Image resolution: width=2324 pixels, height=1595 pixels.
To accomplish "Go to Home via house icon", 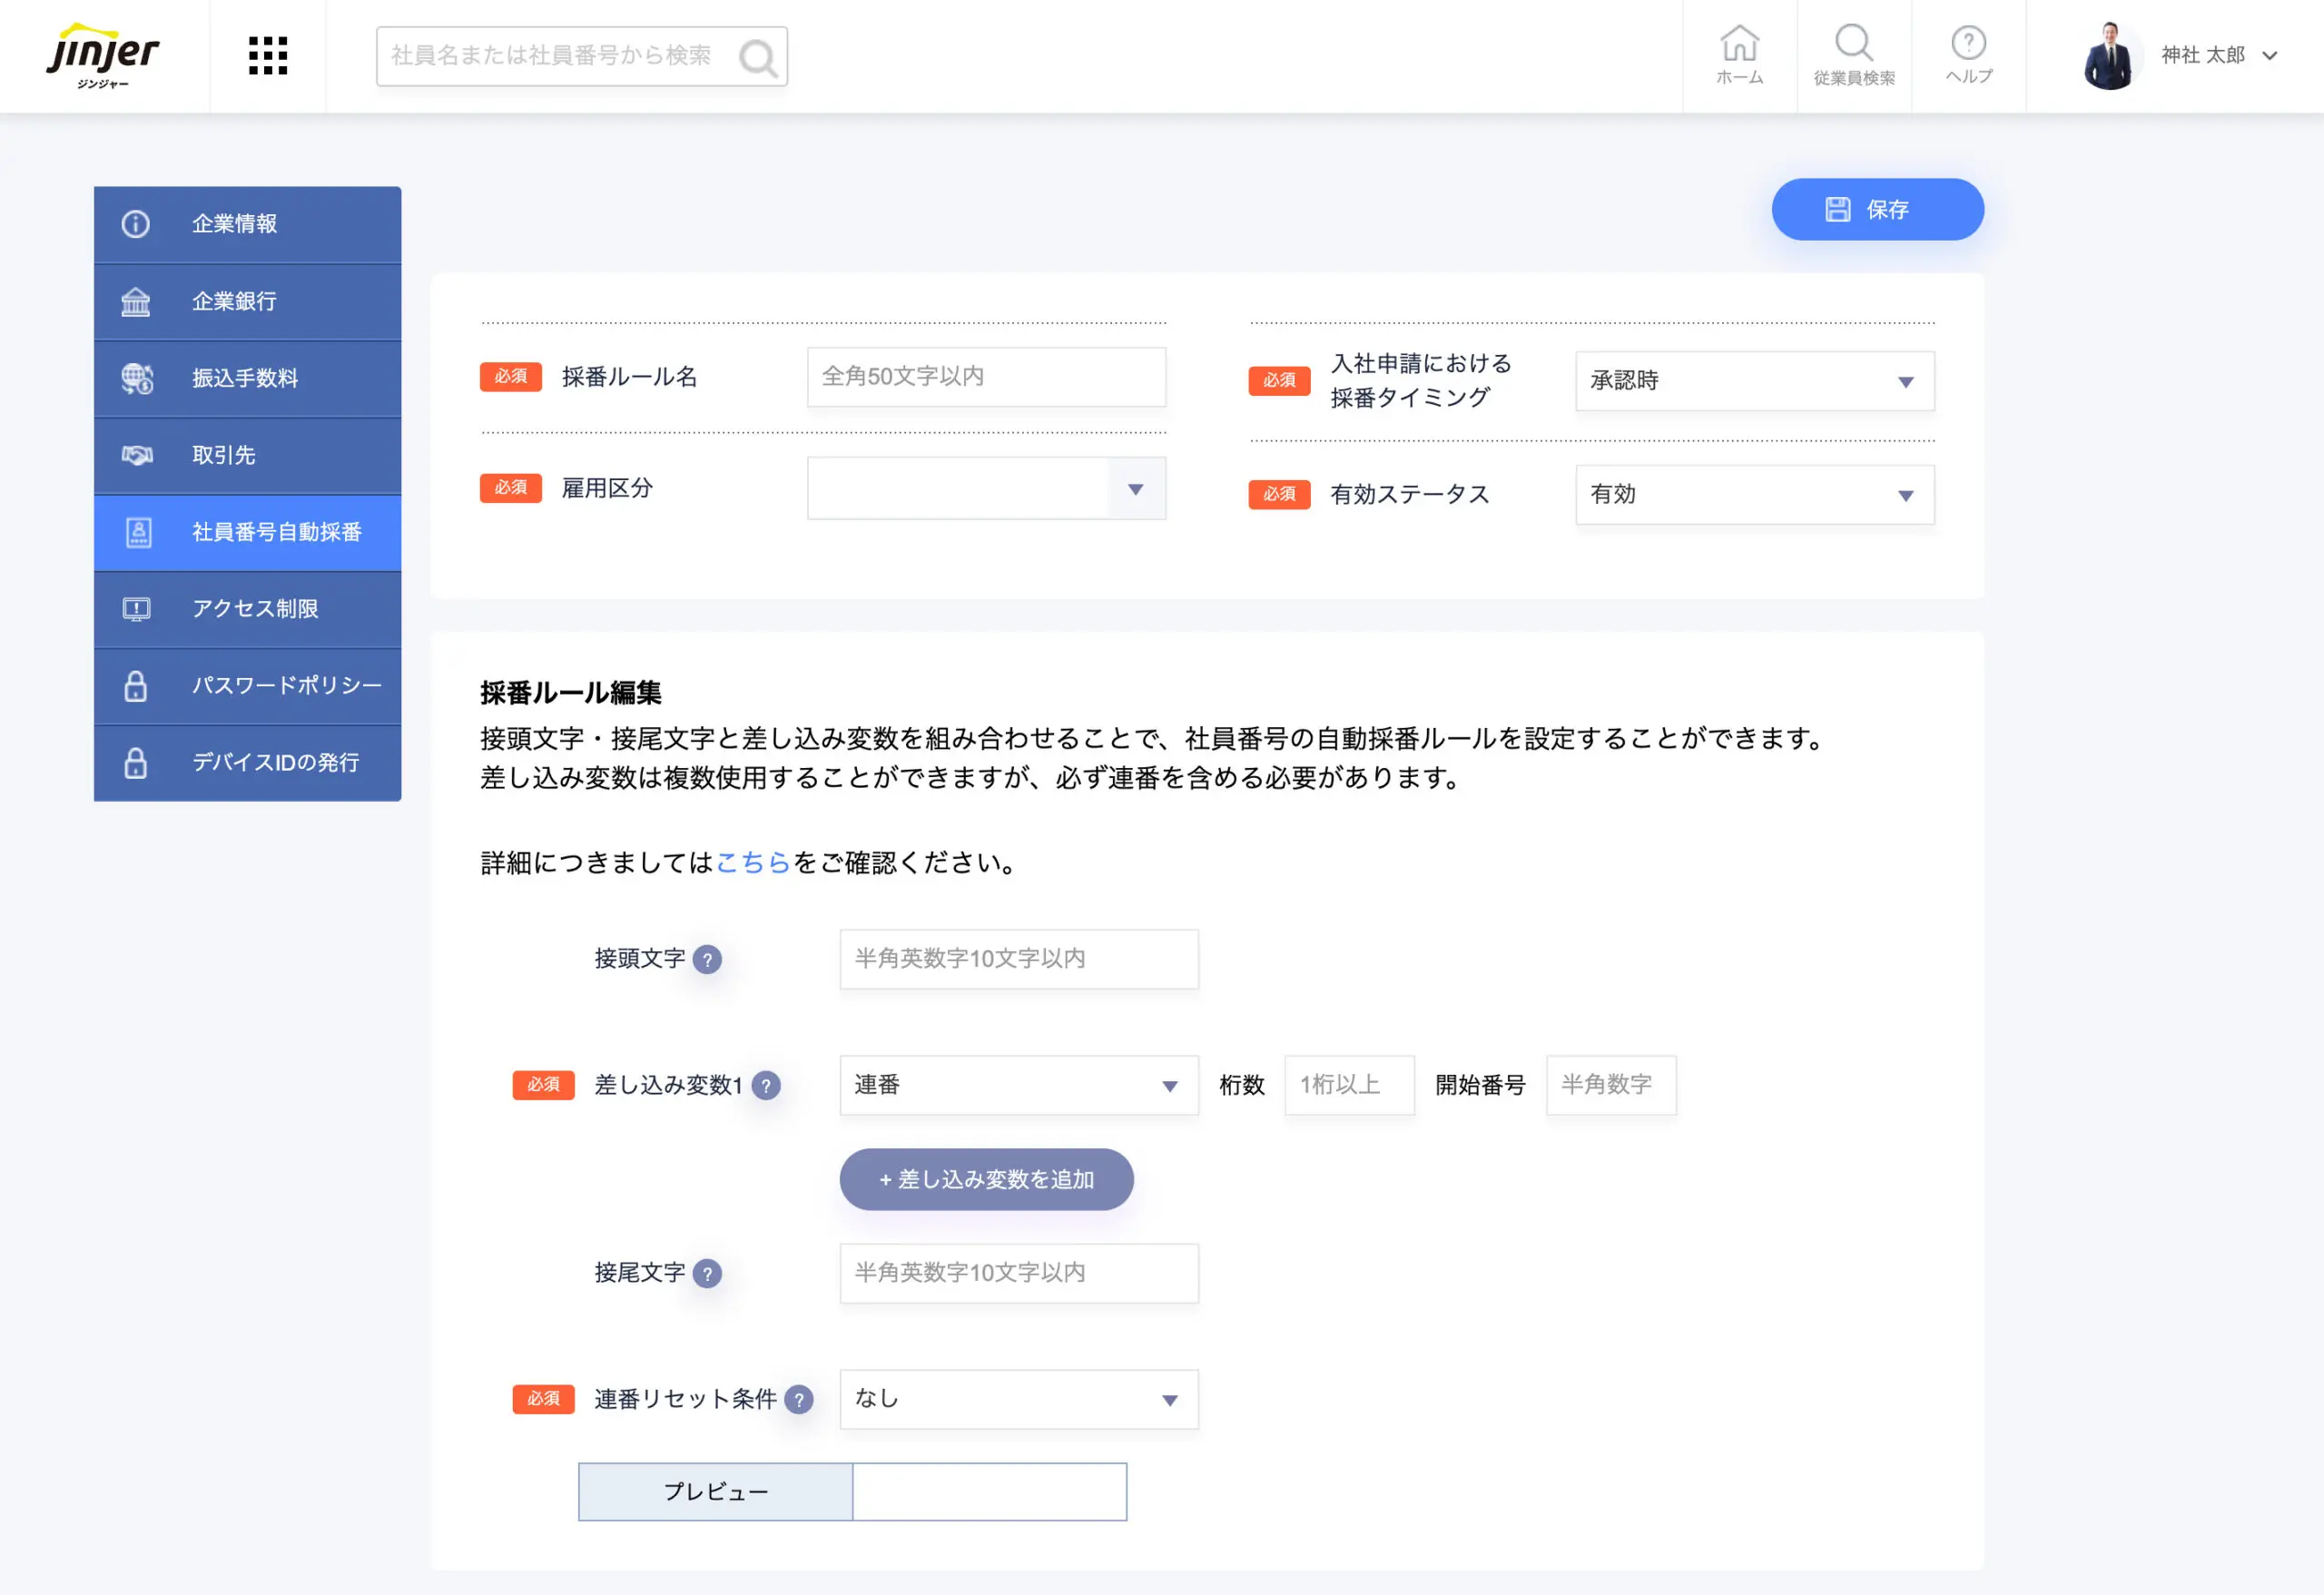I will [x=1739, y=55].
